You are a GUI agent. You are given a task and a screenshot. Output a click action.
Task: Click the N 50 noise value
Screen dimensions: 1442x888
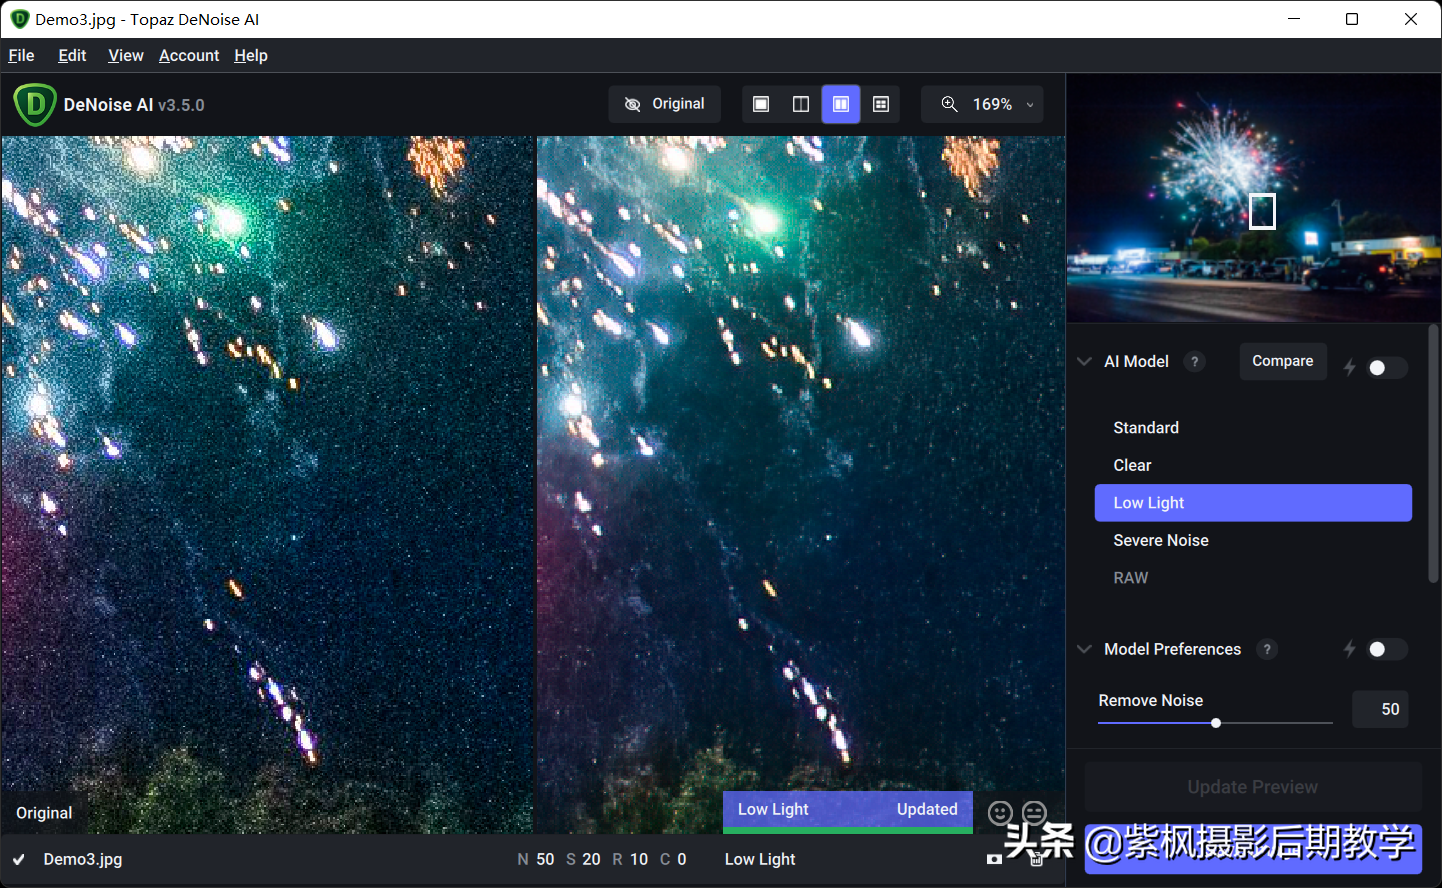536,859
